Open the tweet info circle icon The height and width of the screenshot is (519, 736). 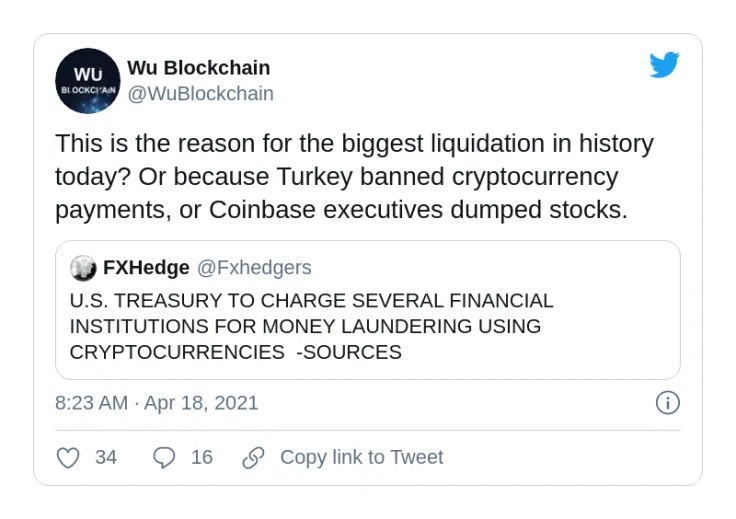[667, 403]
